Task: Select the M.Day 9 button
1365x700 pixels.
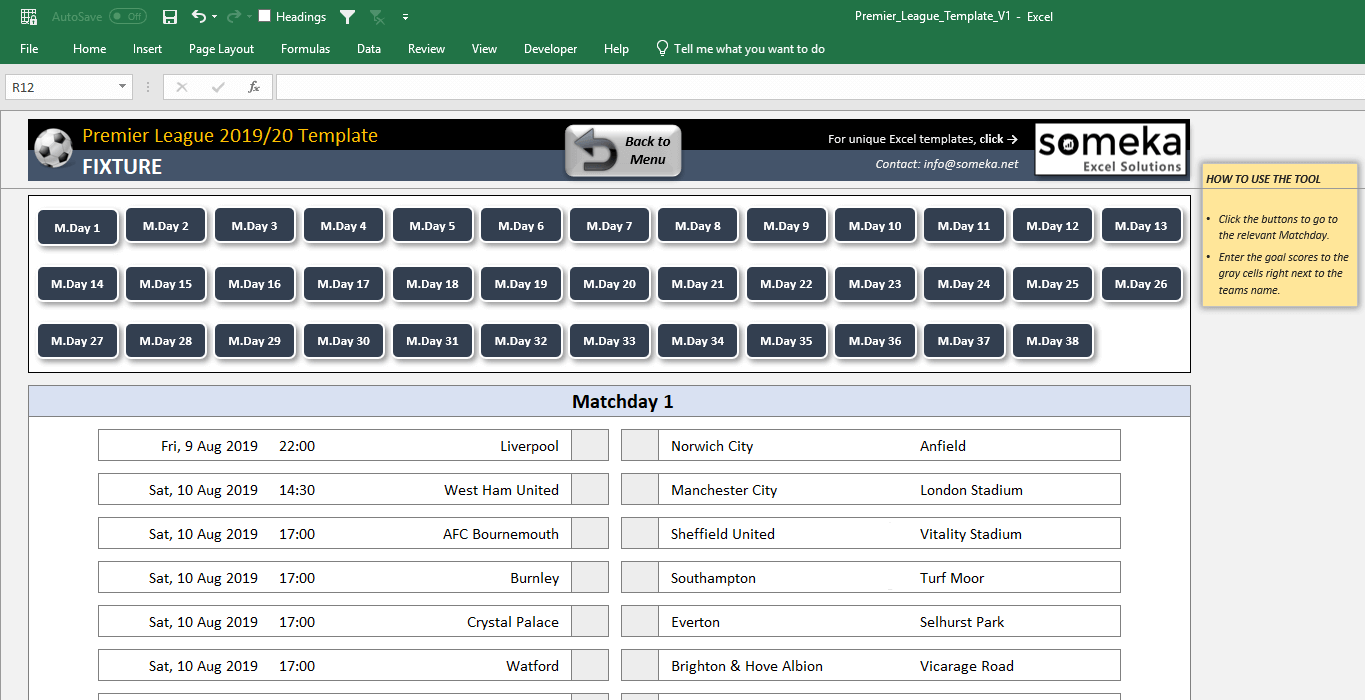Action: point(786,226)
